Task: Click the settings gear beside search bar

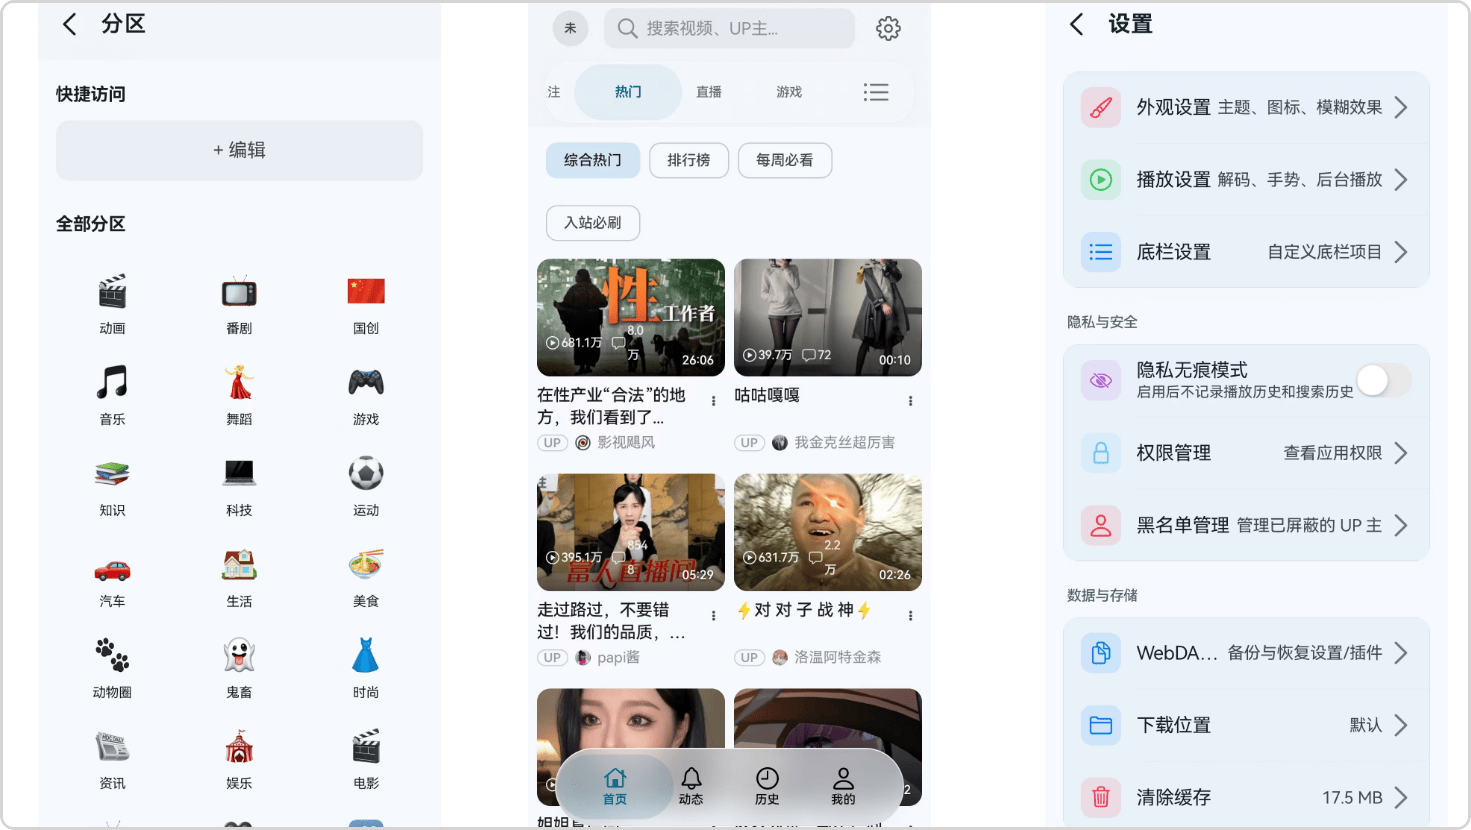Action: (x=888, y=29)
